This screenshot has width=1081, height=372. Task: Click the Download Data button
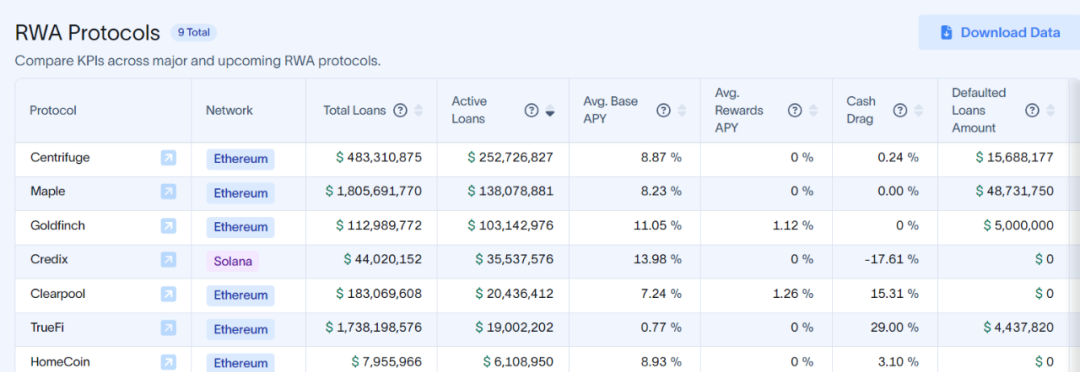click(999, 32)
